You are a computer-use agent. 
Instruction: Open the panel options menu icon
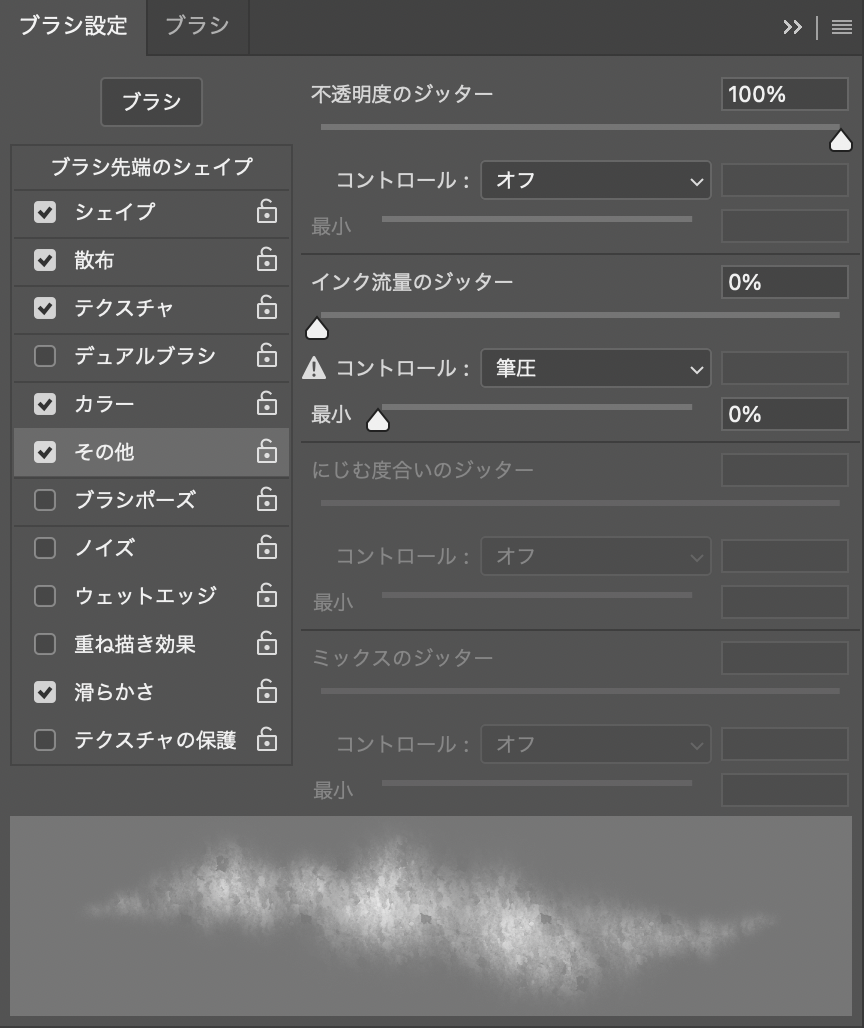(841, 27)
